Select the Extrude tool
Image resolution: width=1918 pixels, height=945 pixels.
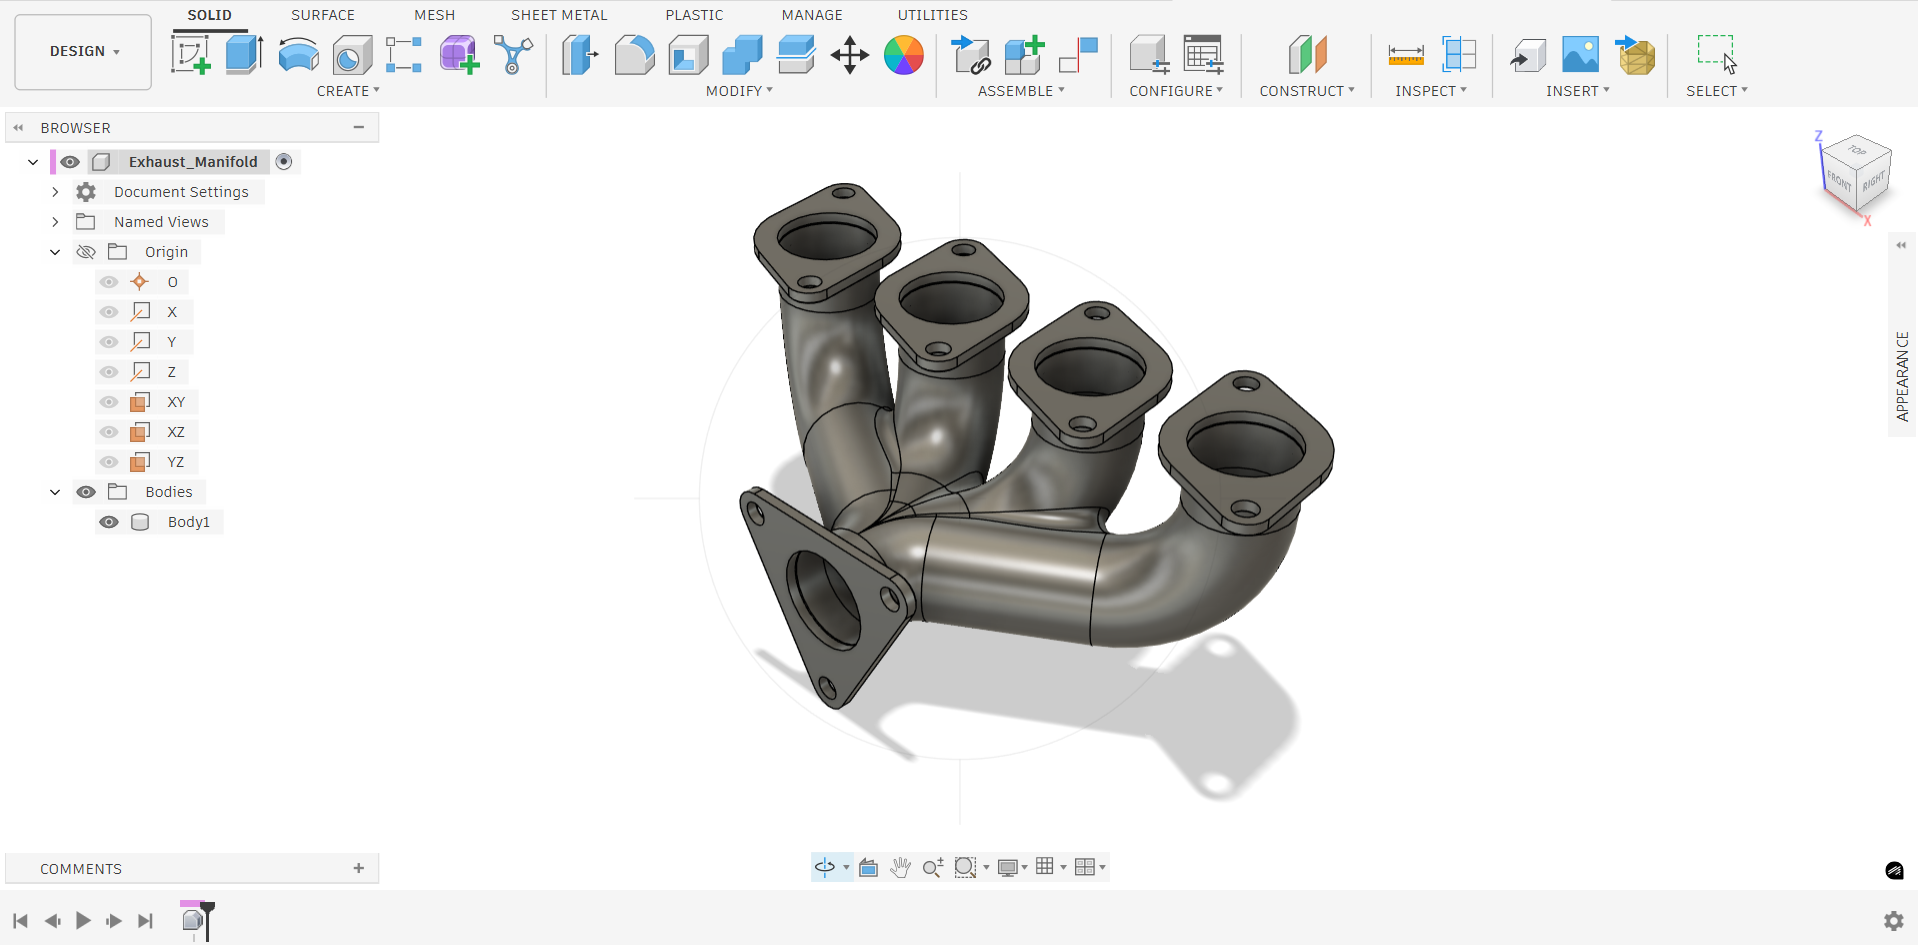click(x=244, y=55)
